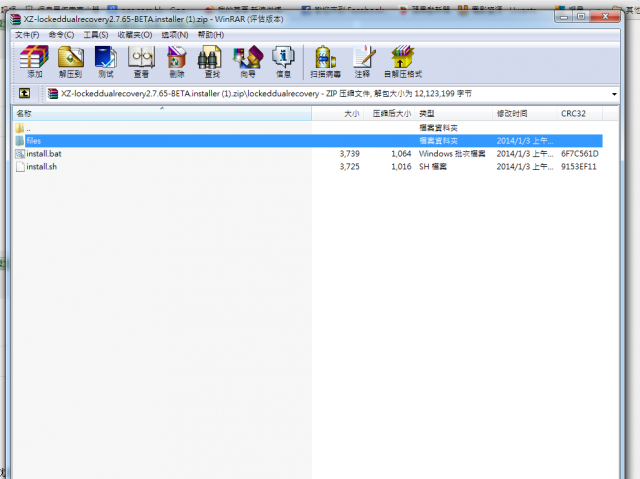Screen dimensions: 640x479
Task: Sort by Name (名称) column header
Action: pos(162,113)
